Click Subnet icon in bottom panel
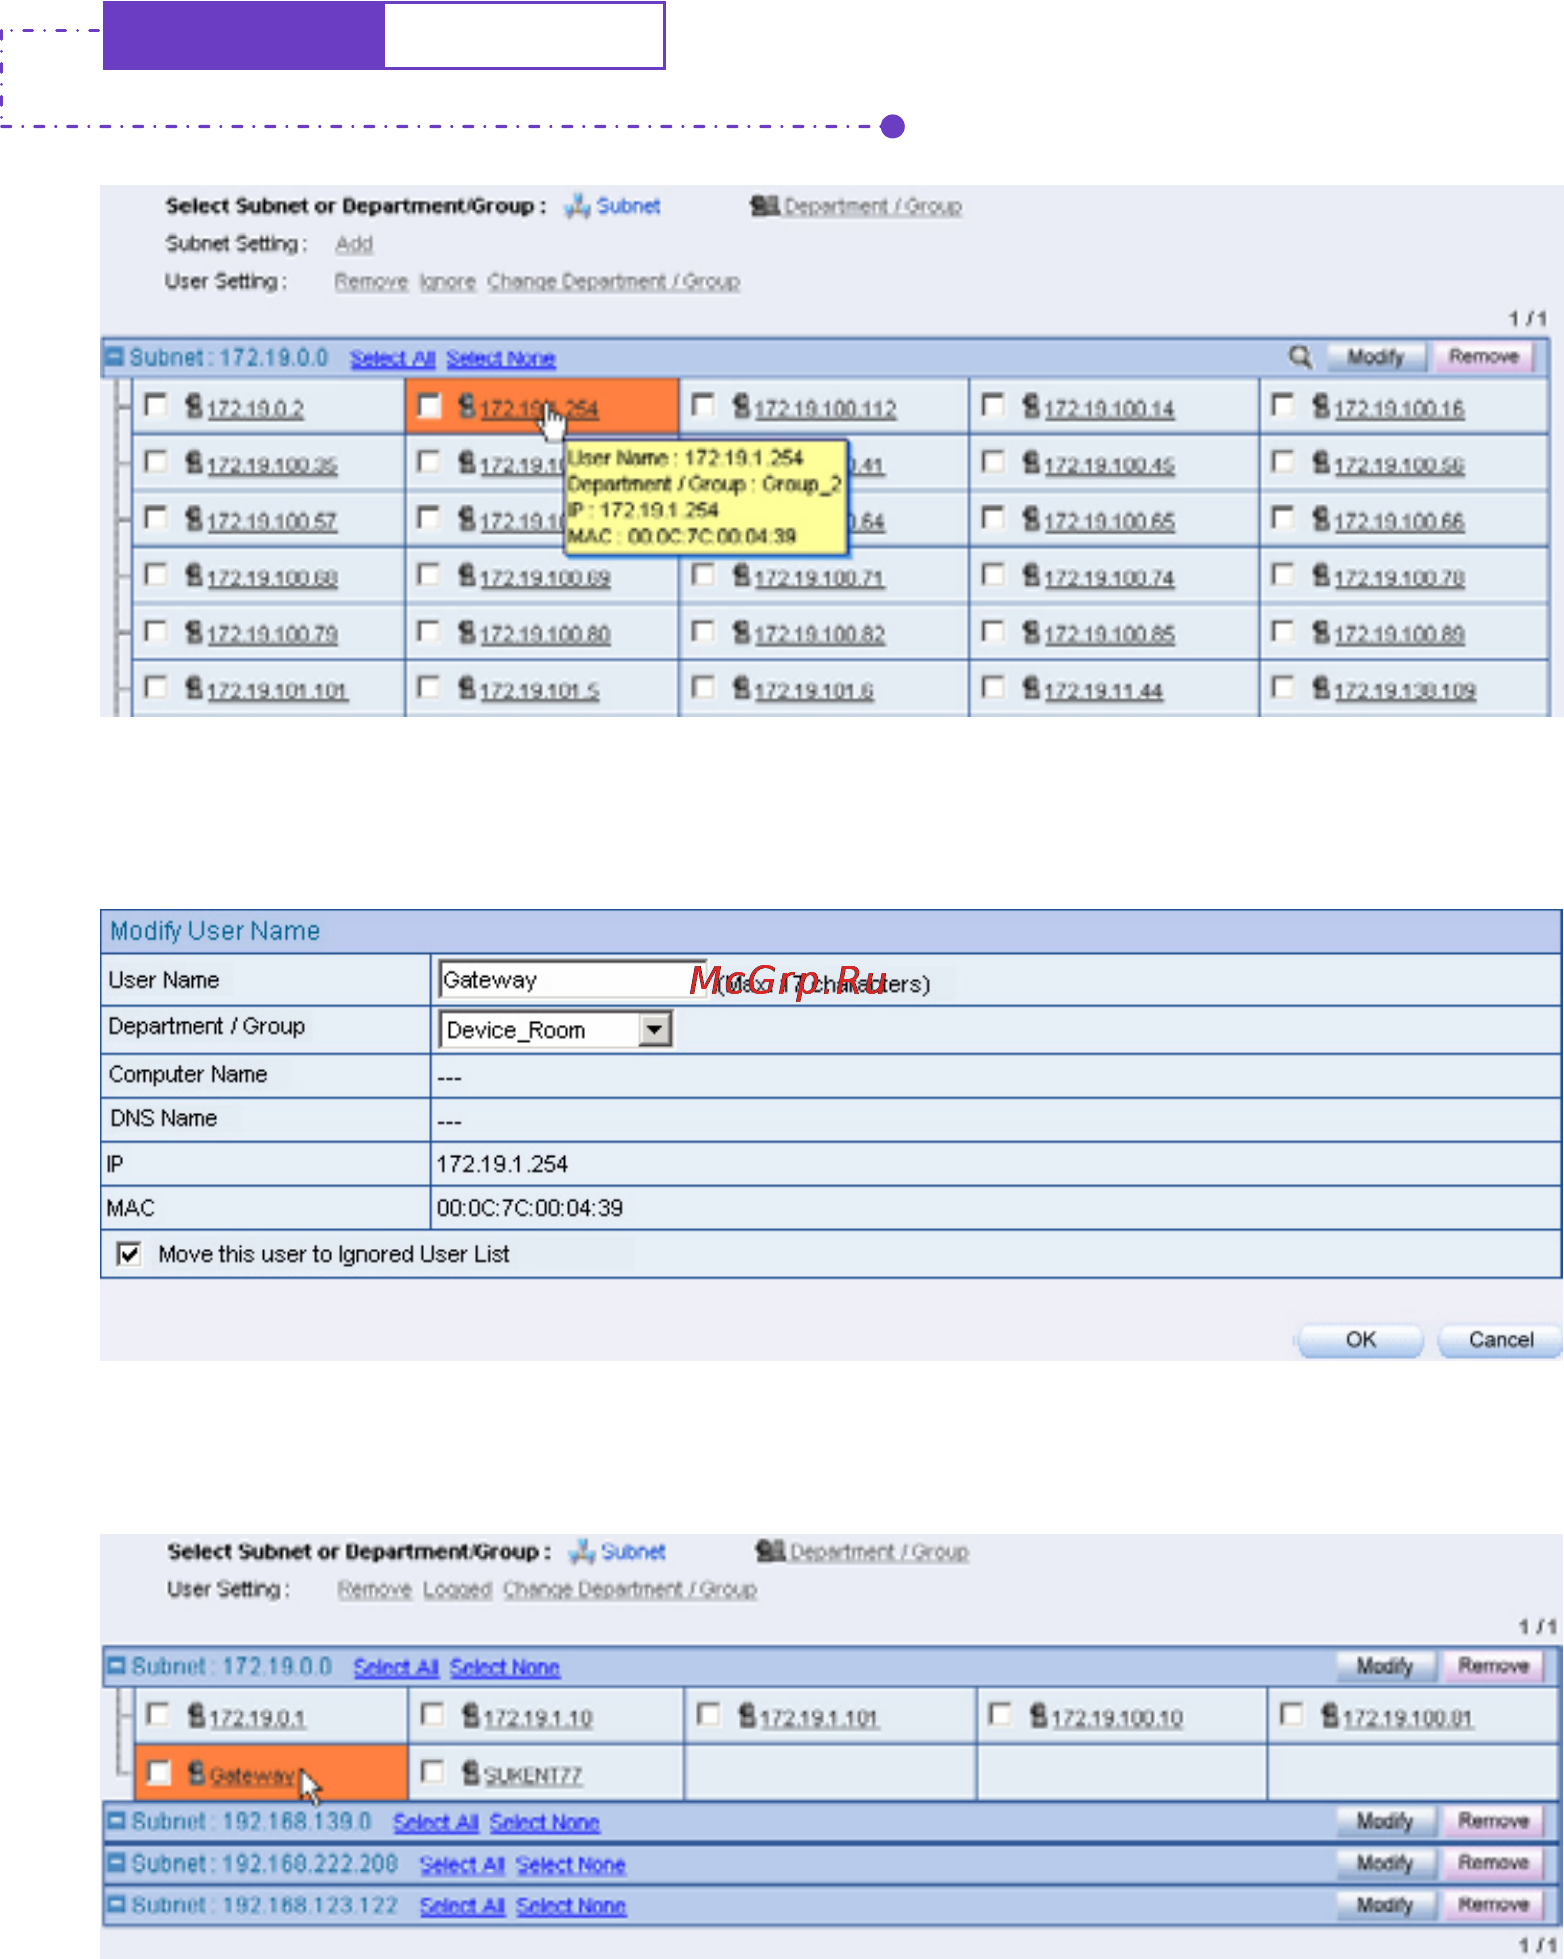This screenshot has height=1959, width=1564. [582, 1552]
